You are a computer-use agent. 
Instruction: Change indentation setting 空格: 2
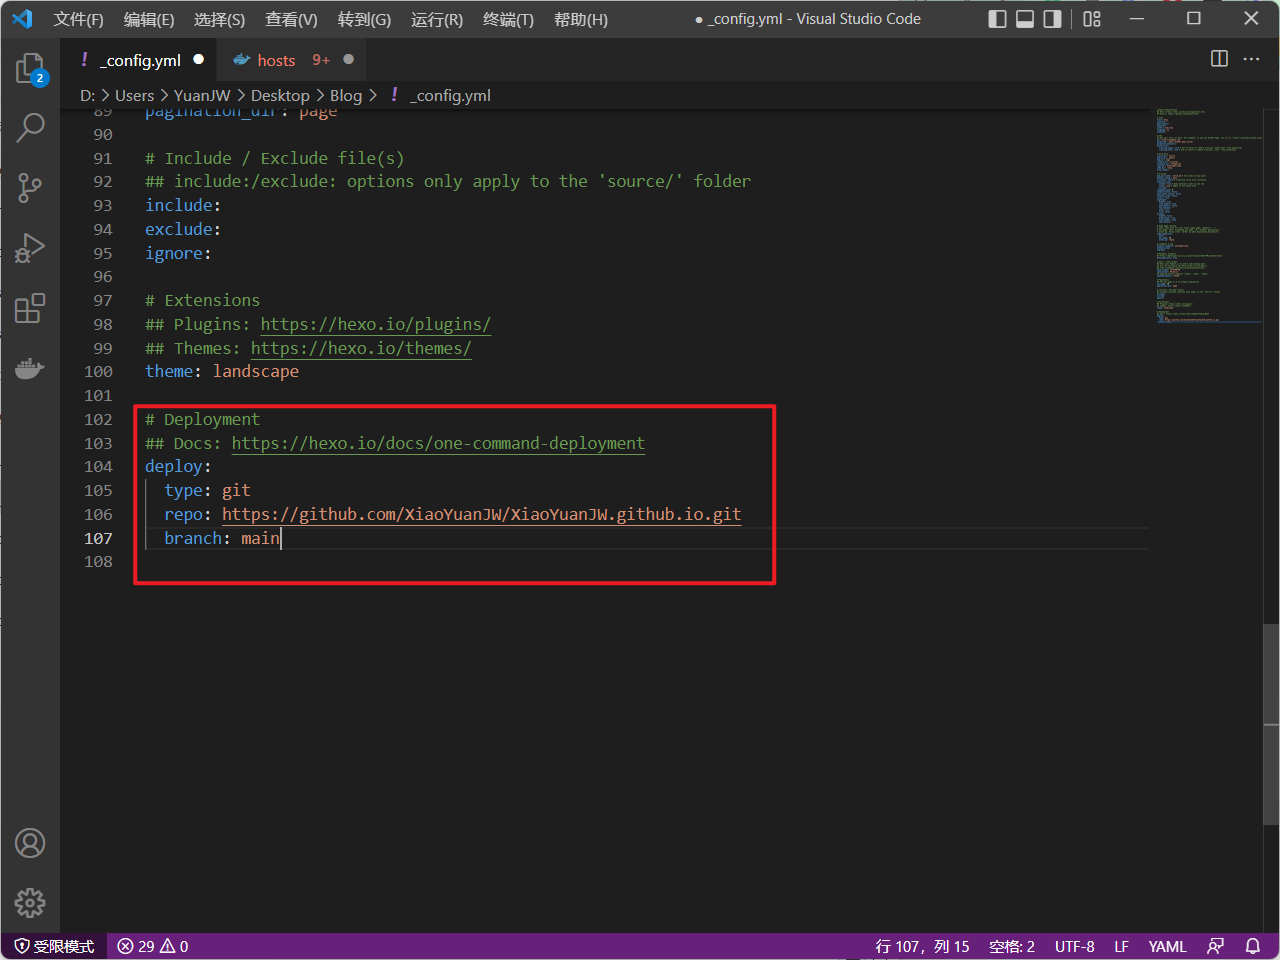tap(1012, 946)
